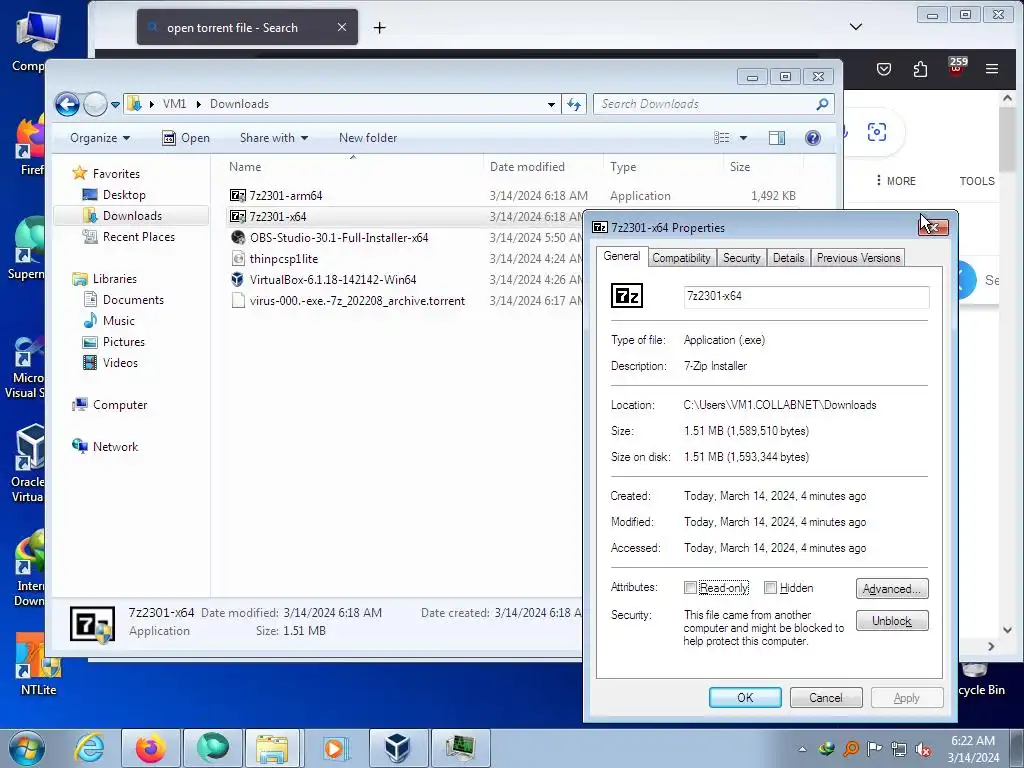Open the Organize menu
This screenshot has width=1024, height=768.
(100, 138)
